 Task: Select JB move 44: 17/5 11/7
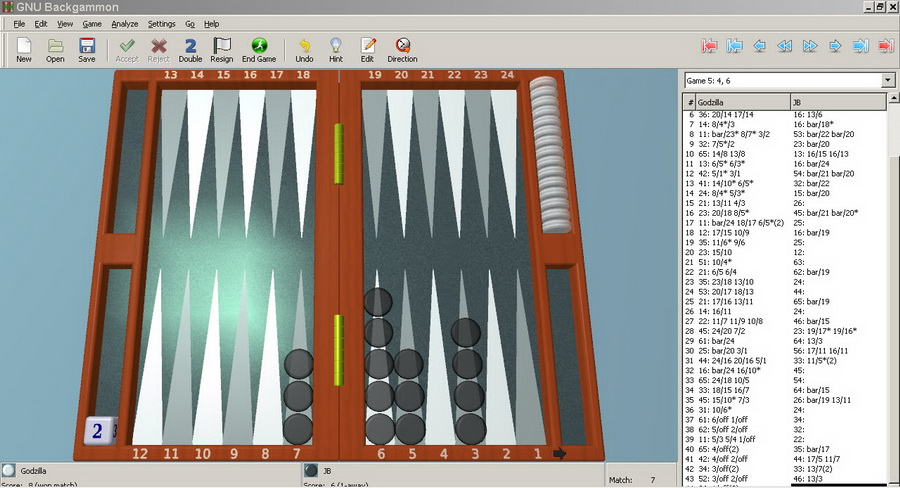(x=816, y=459)
